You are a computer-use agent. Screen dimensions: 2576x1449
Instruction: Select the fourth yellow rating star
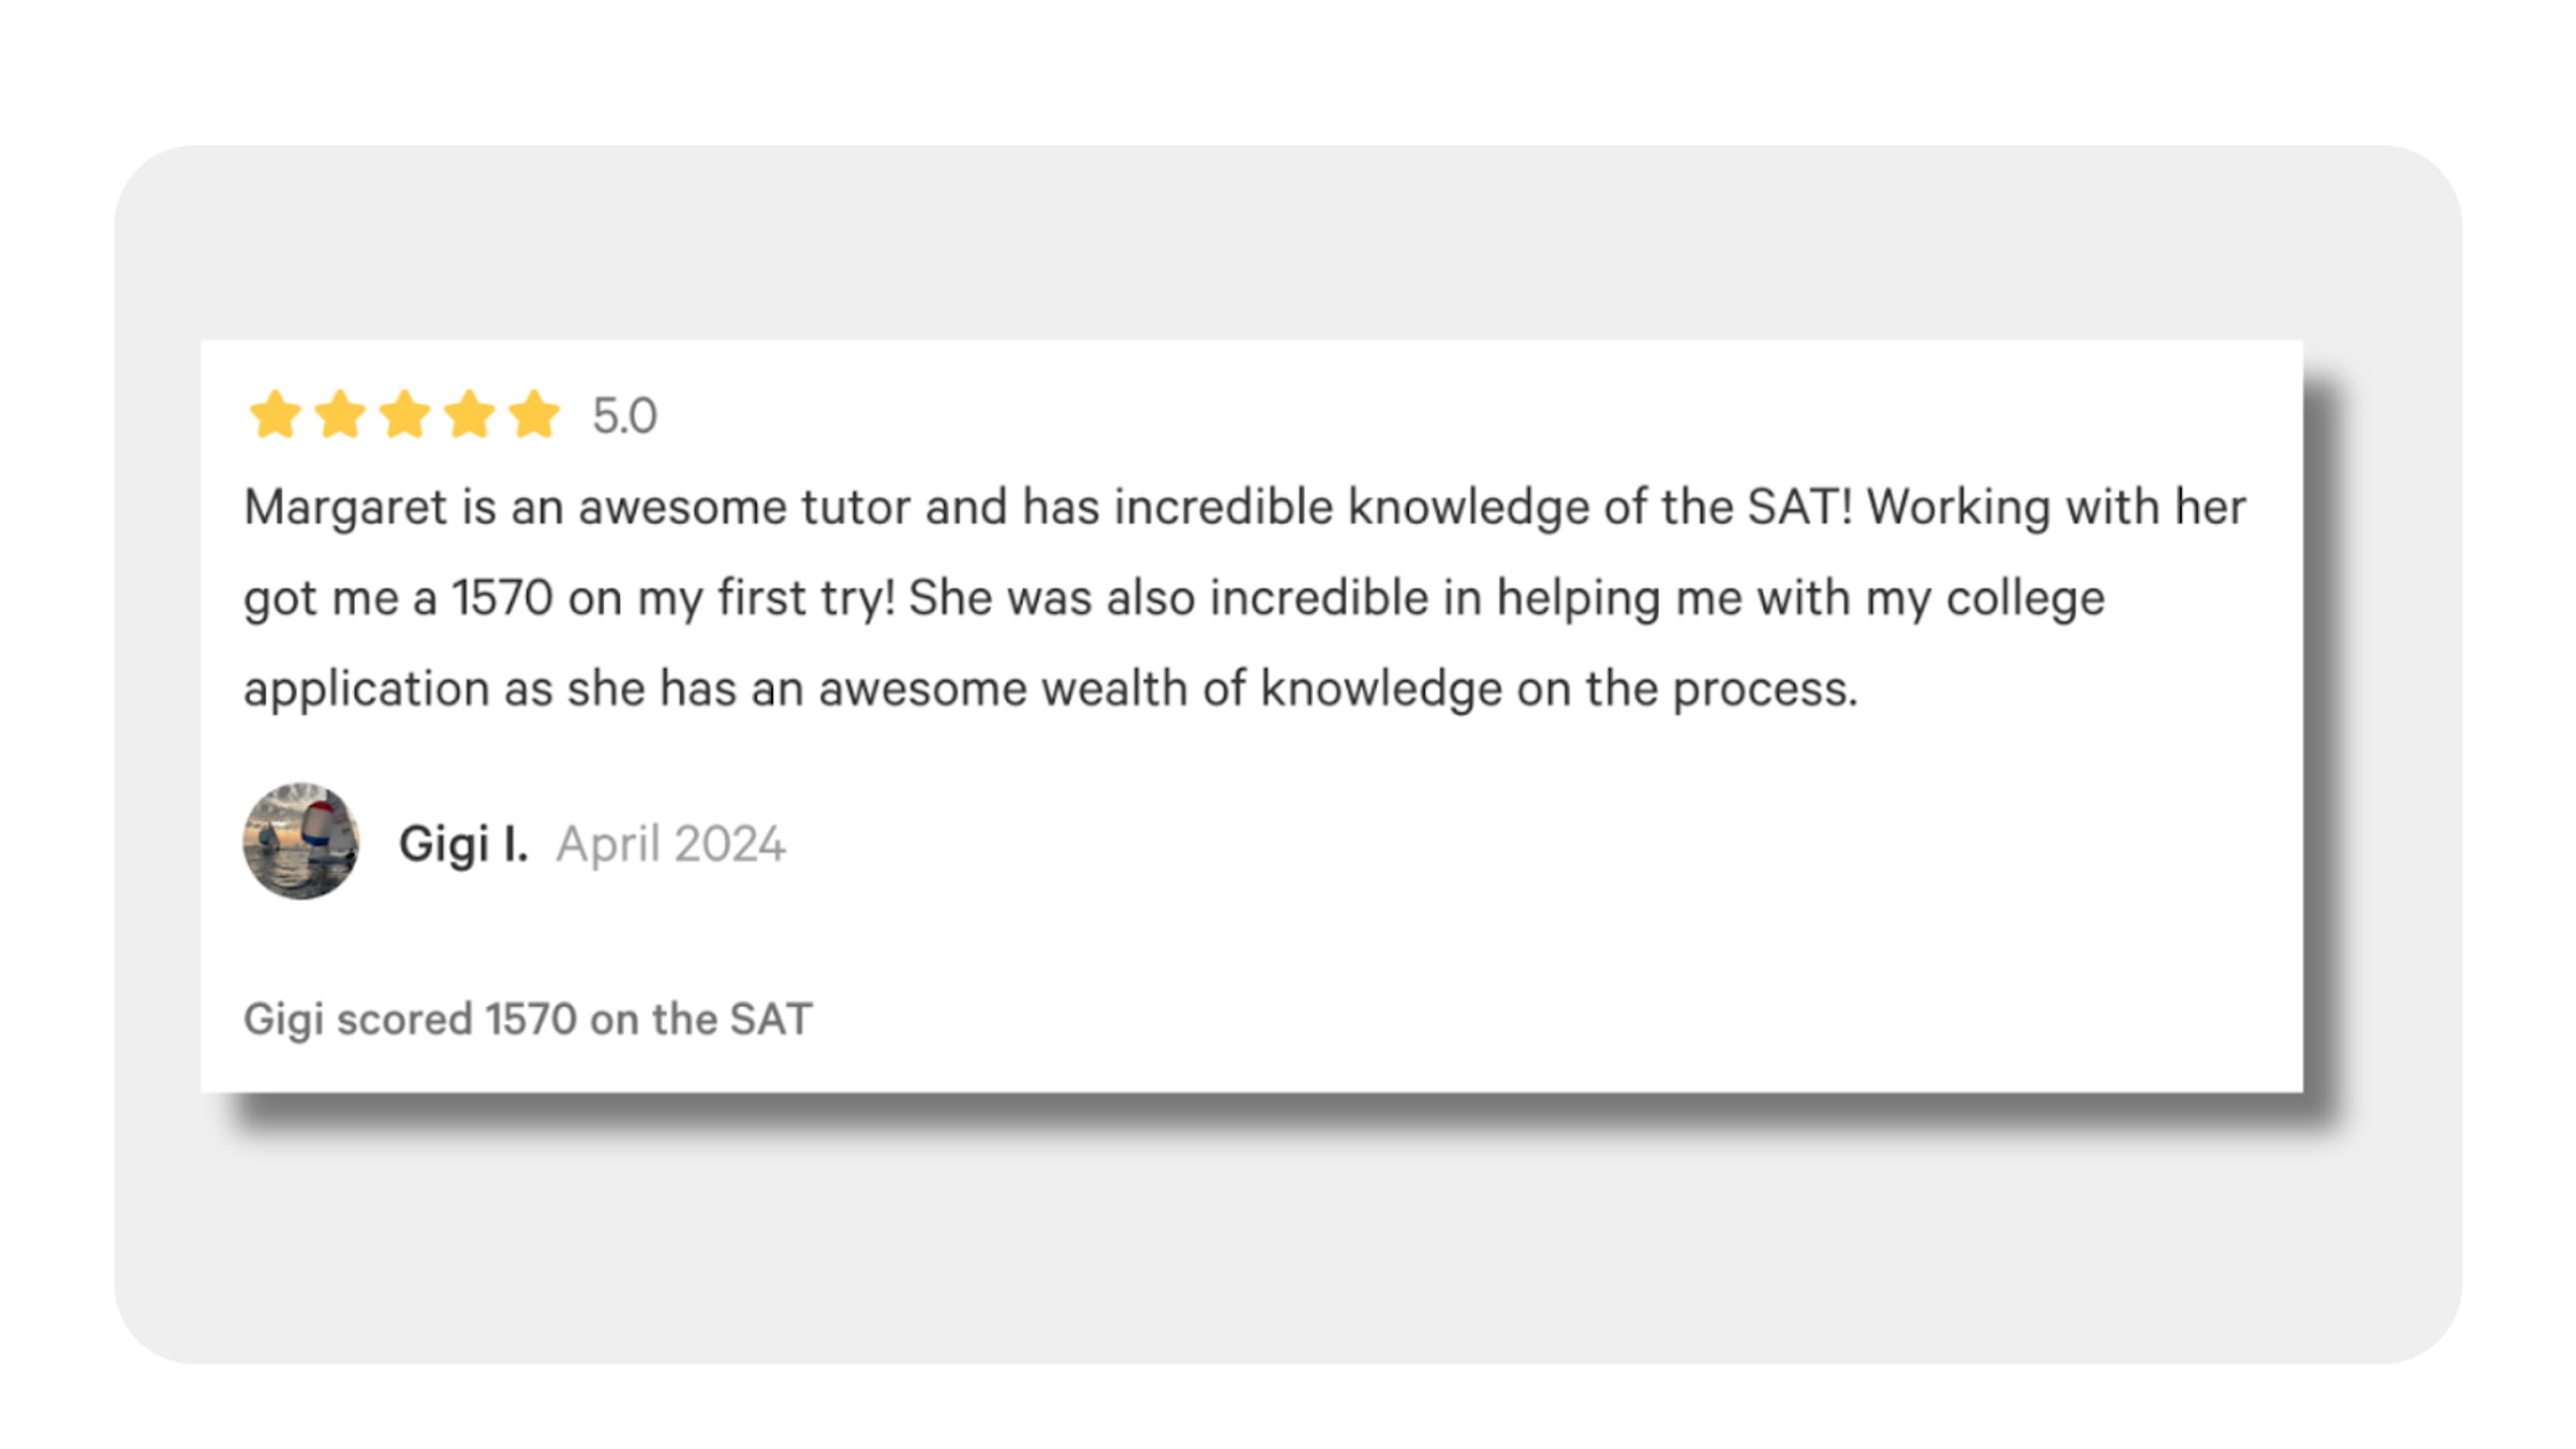(470, 414)
